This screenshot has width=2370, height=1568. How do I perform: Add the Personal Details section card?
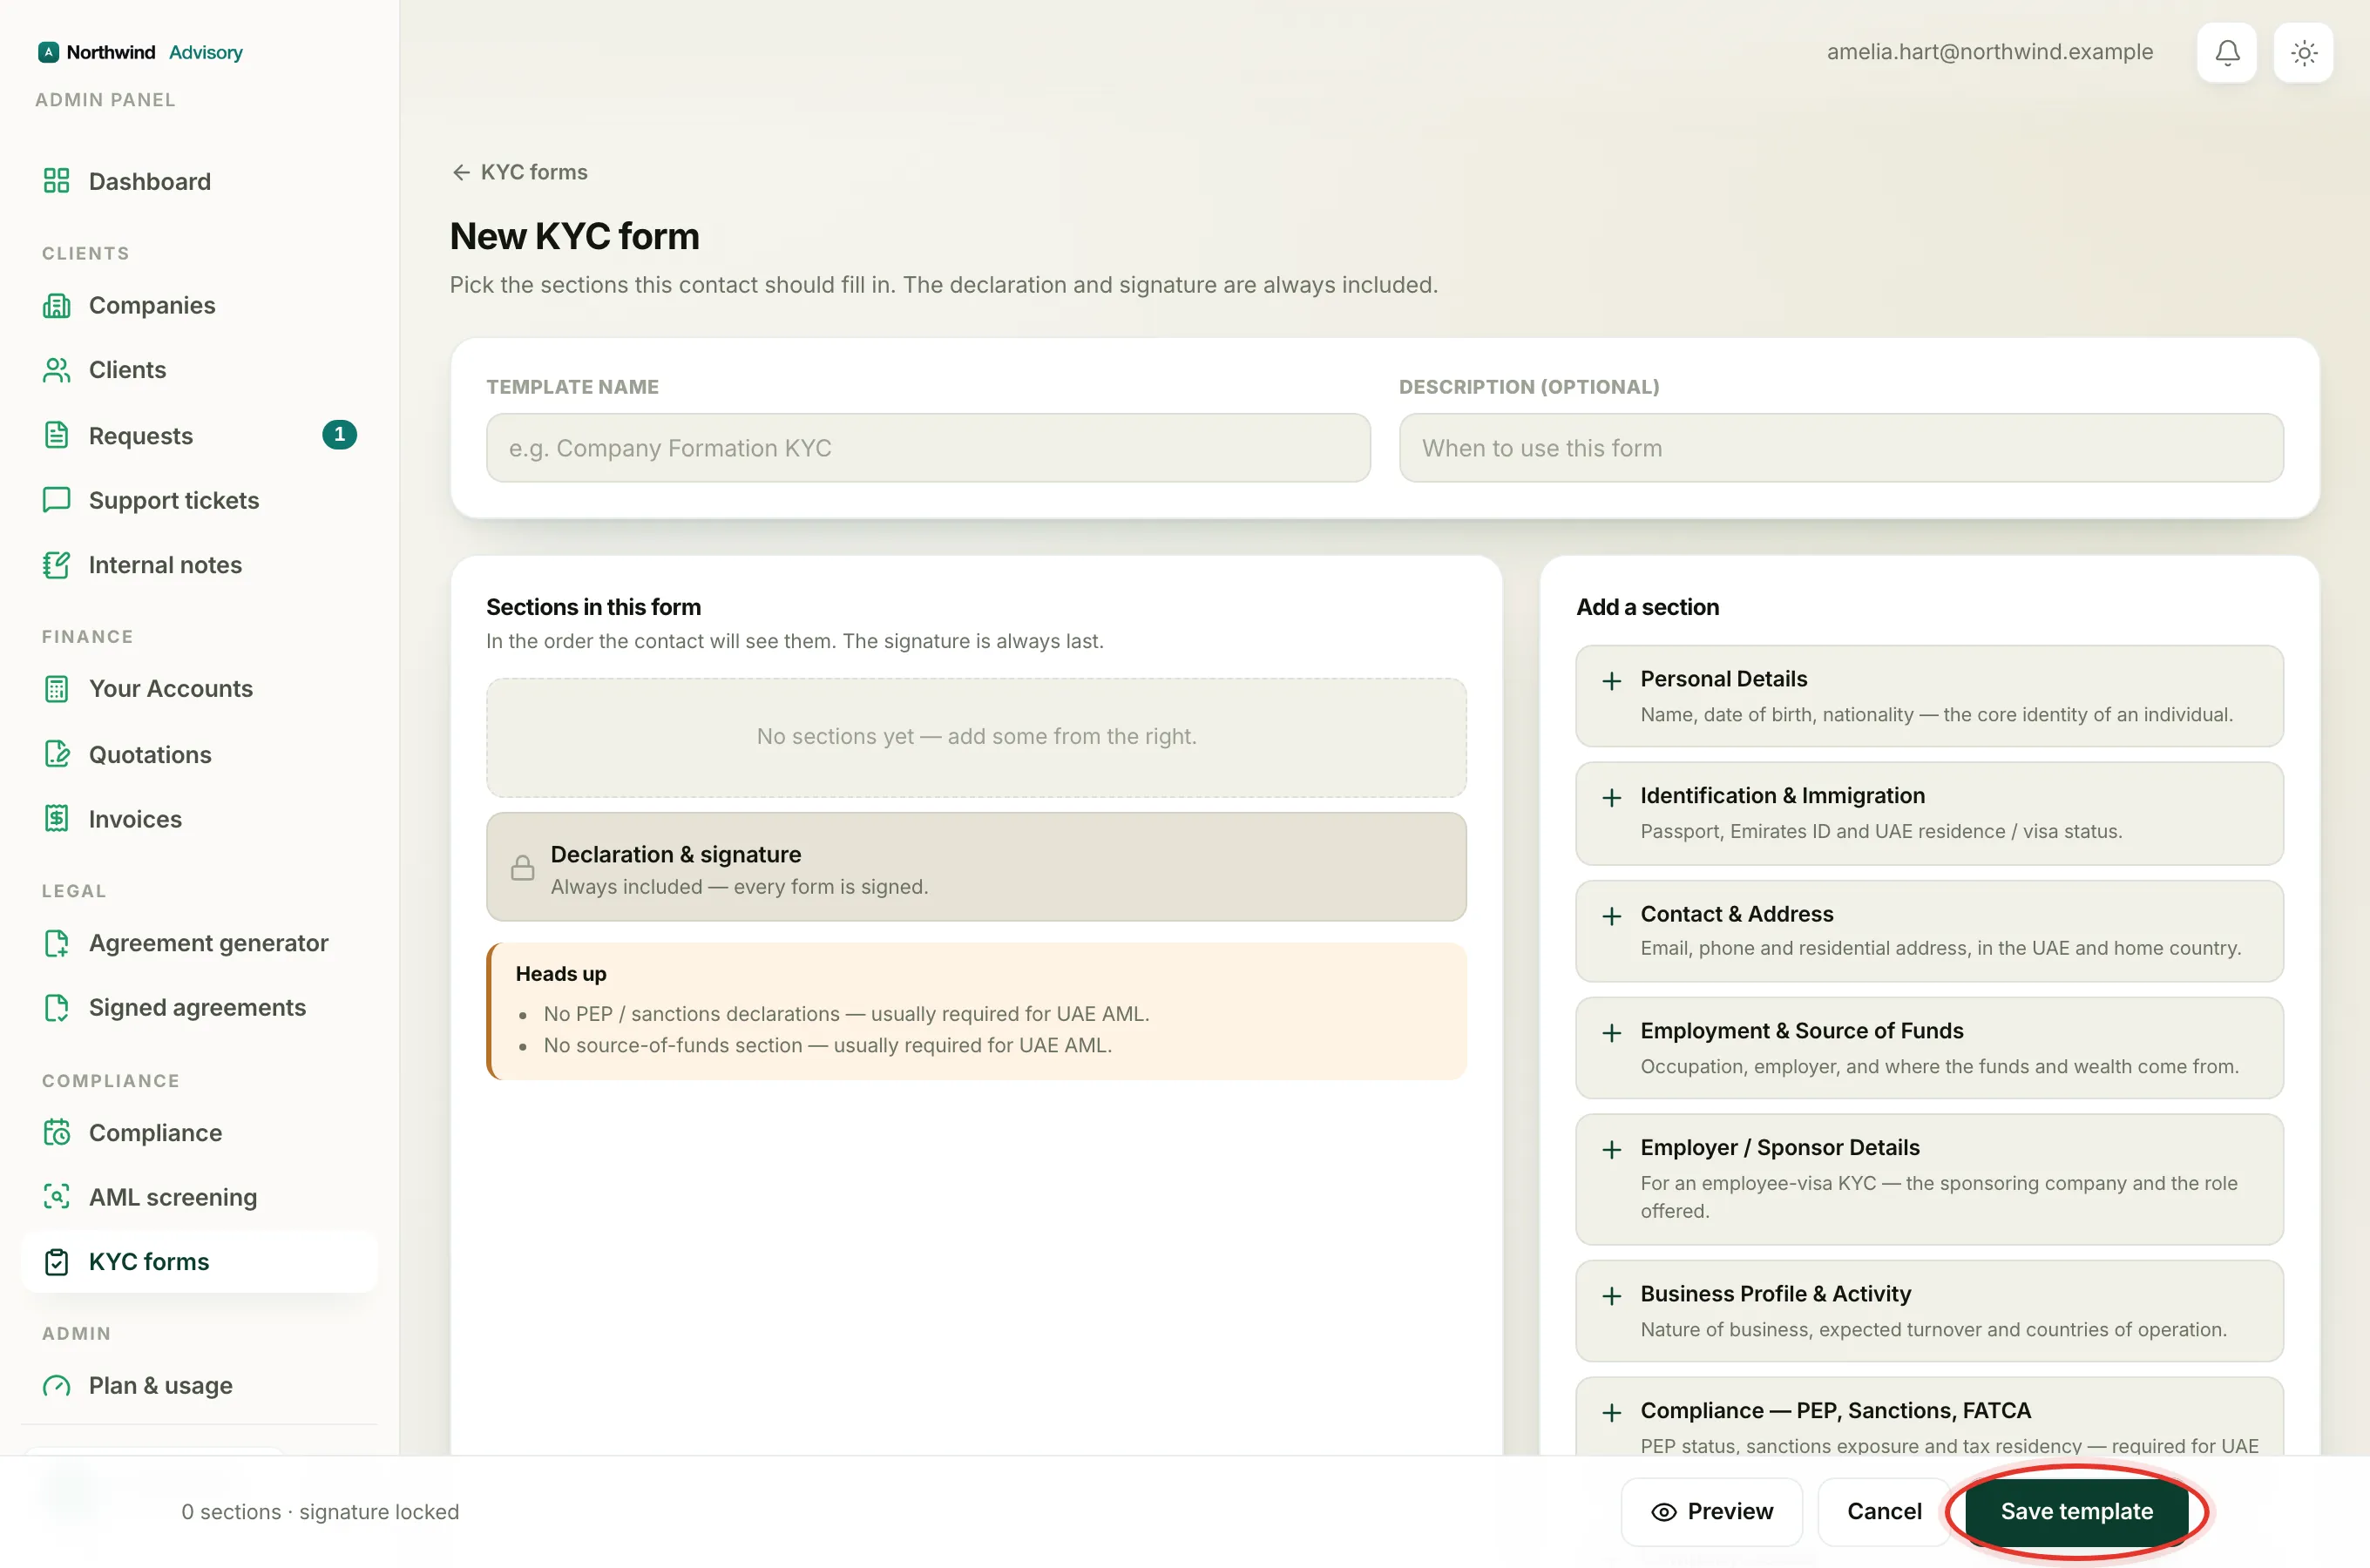[x=1929, y=696]
